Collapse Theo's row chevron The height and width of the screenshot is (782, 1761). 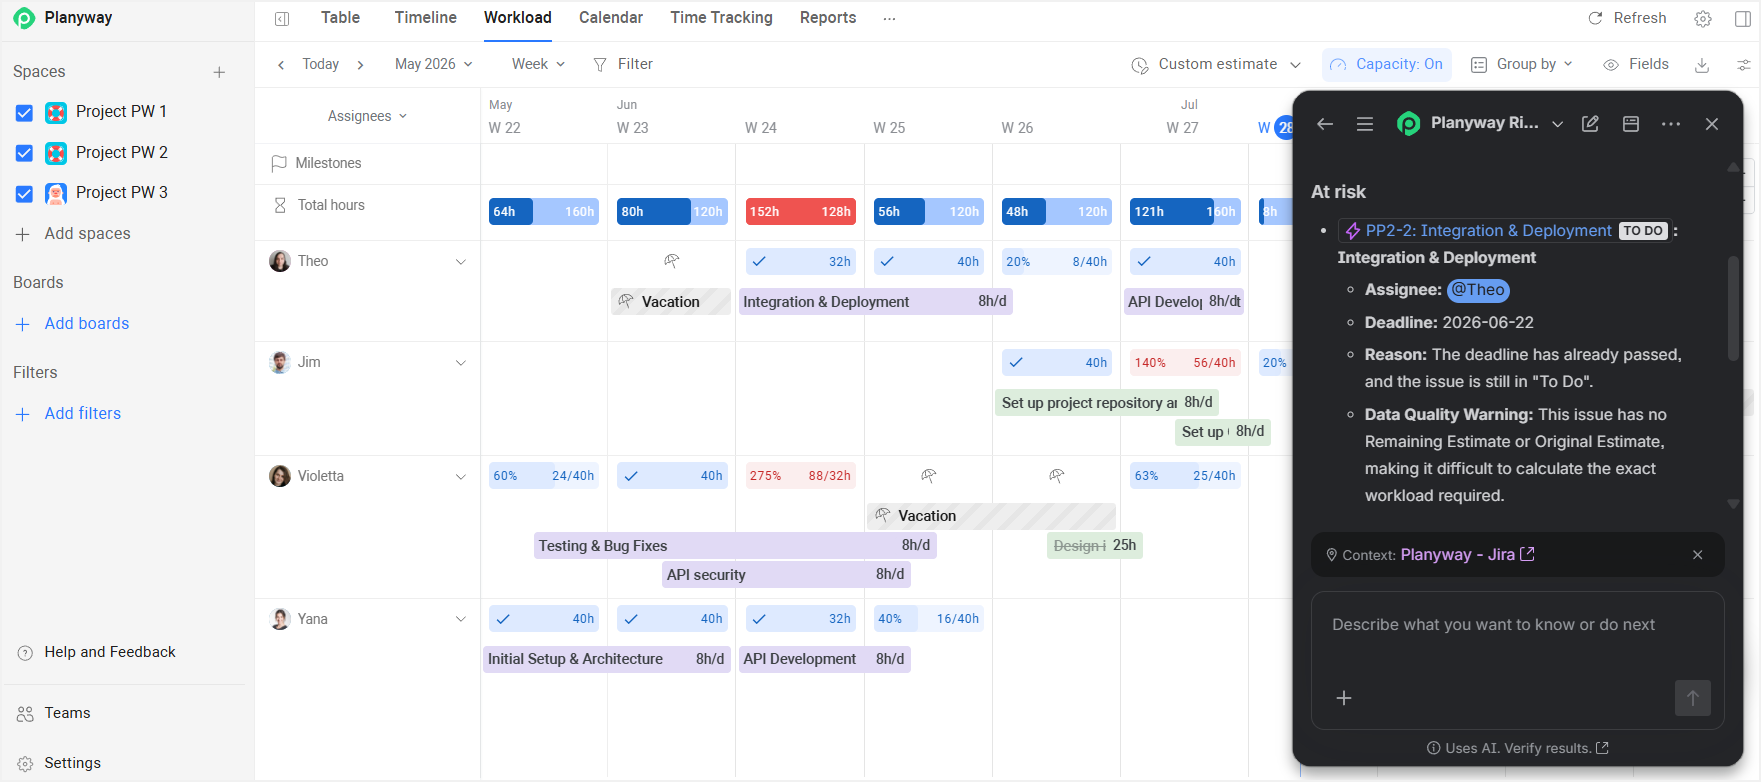tap(461, 262)
